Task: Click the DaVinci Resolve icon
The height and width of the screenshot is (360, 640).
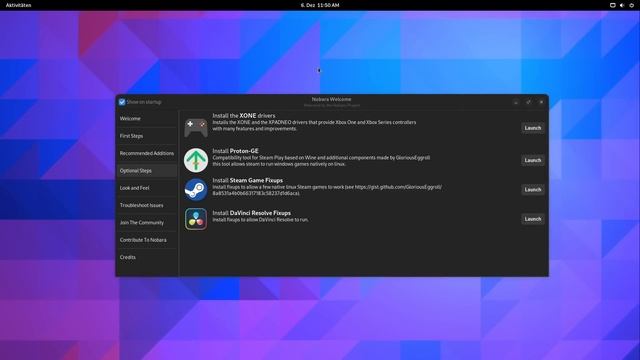Action: 196,219
